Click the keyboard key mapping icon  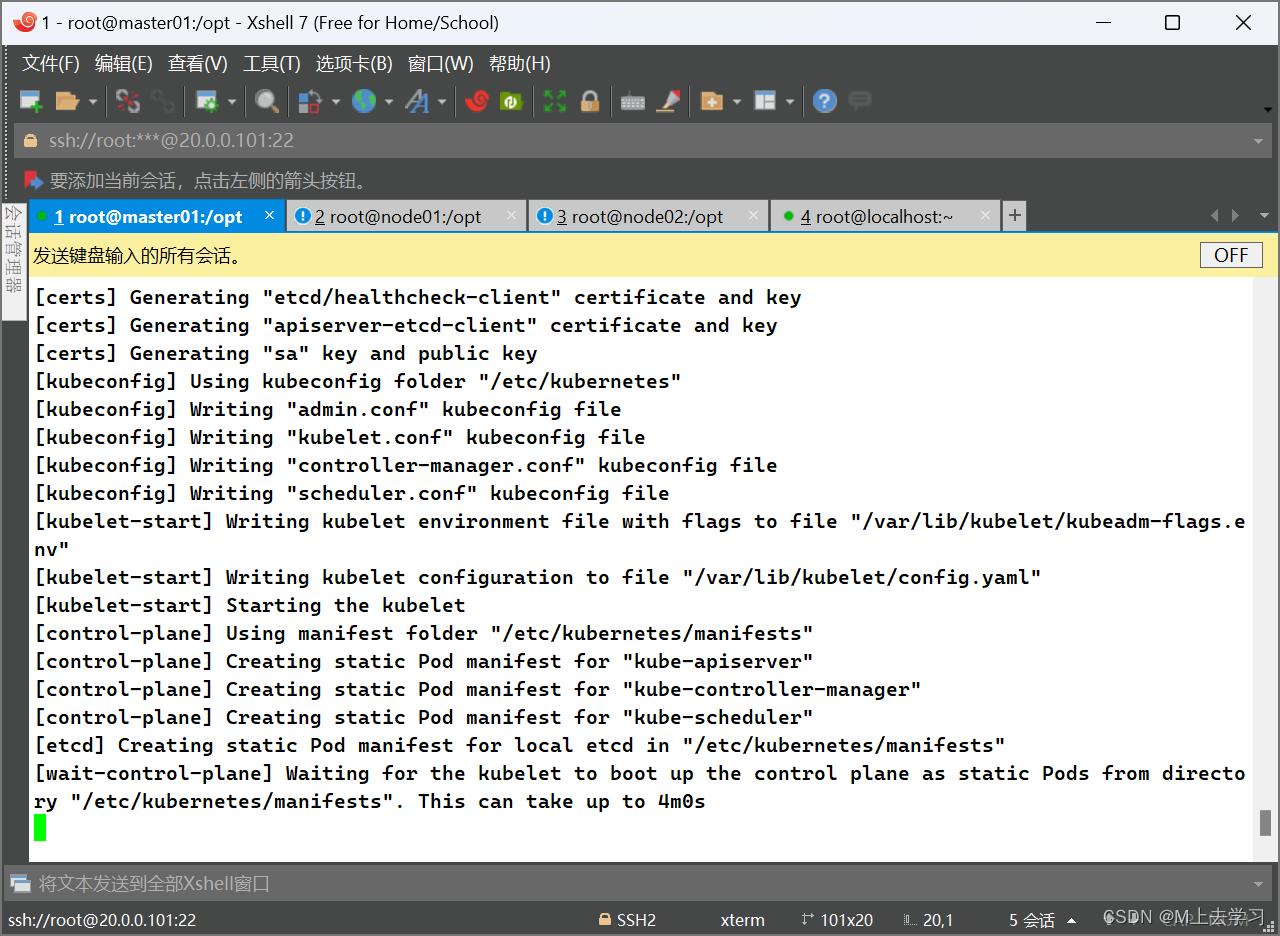pyautogui.click(x=633, y=101)
